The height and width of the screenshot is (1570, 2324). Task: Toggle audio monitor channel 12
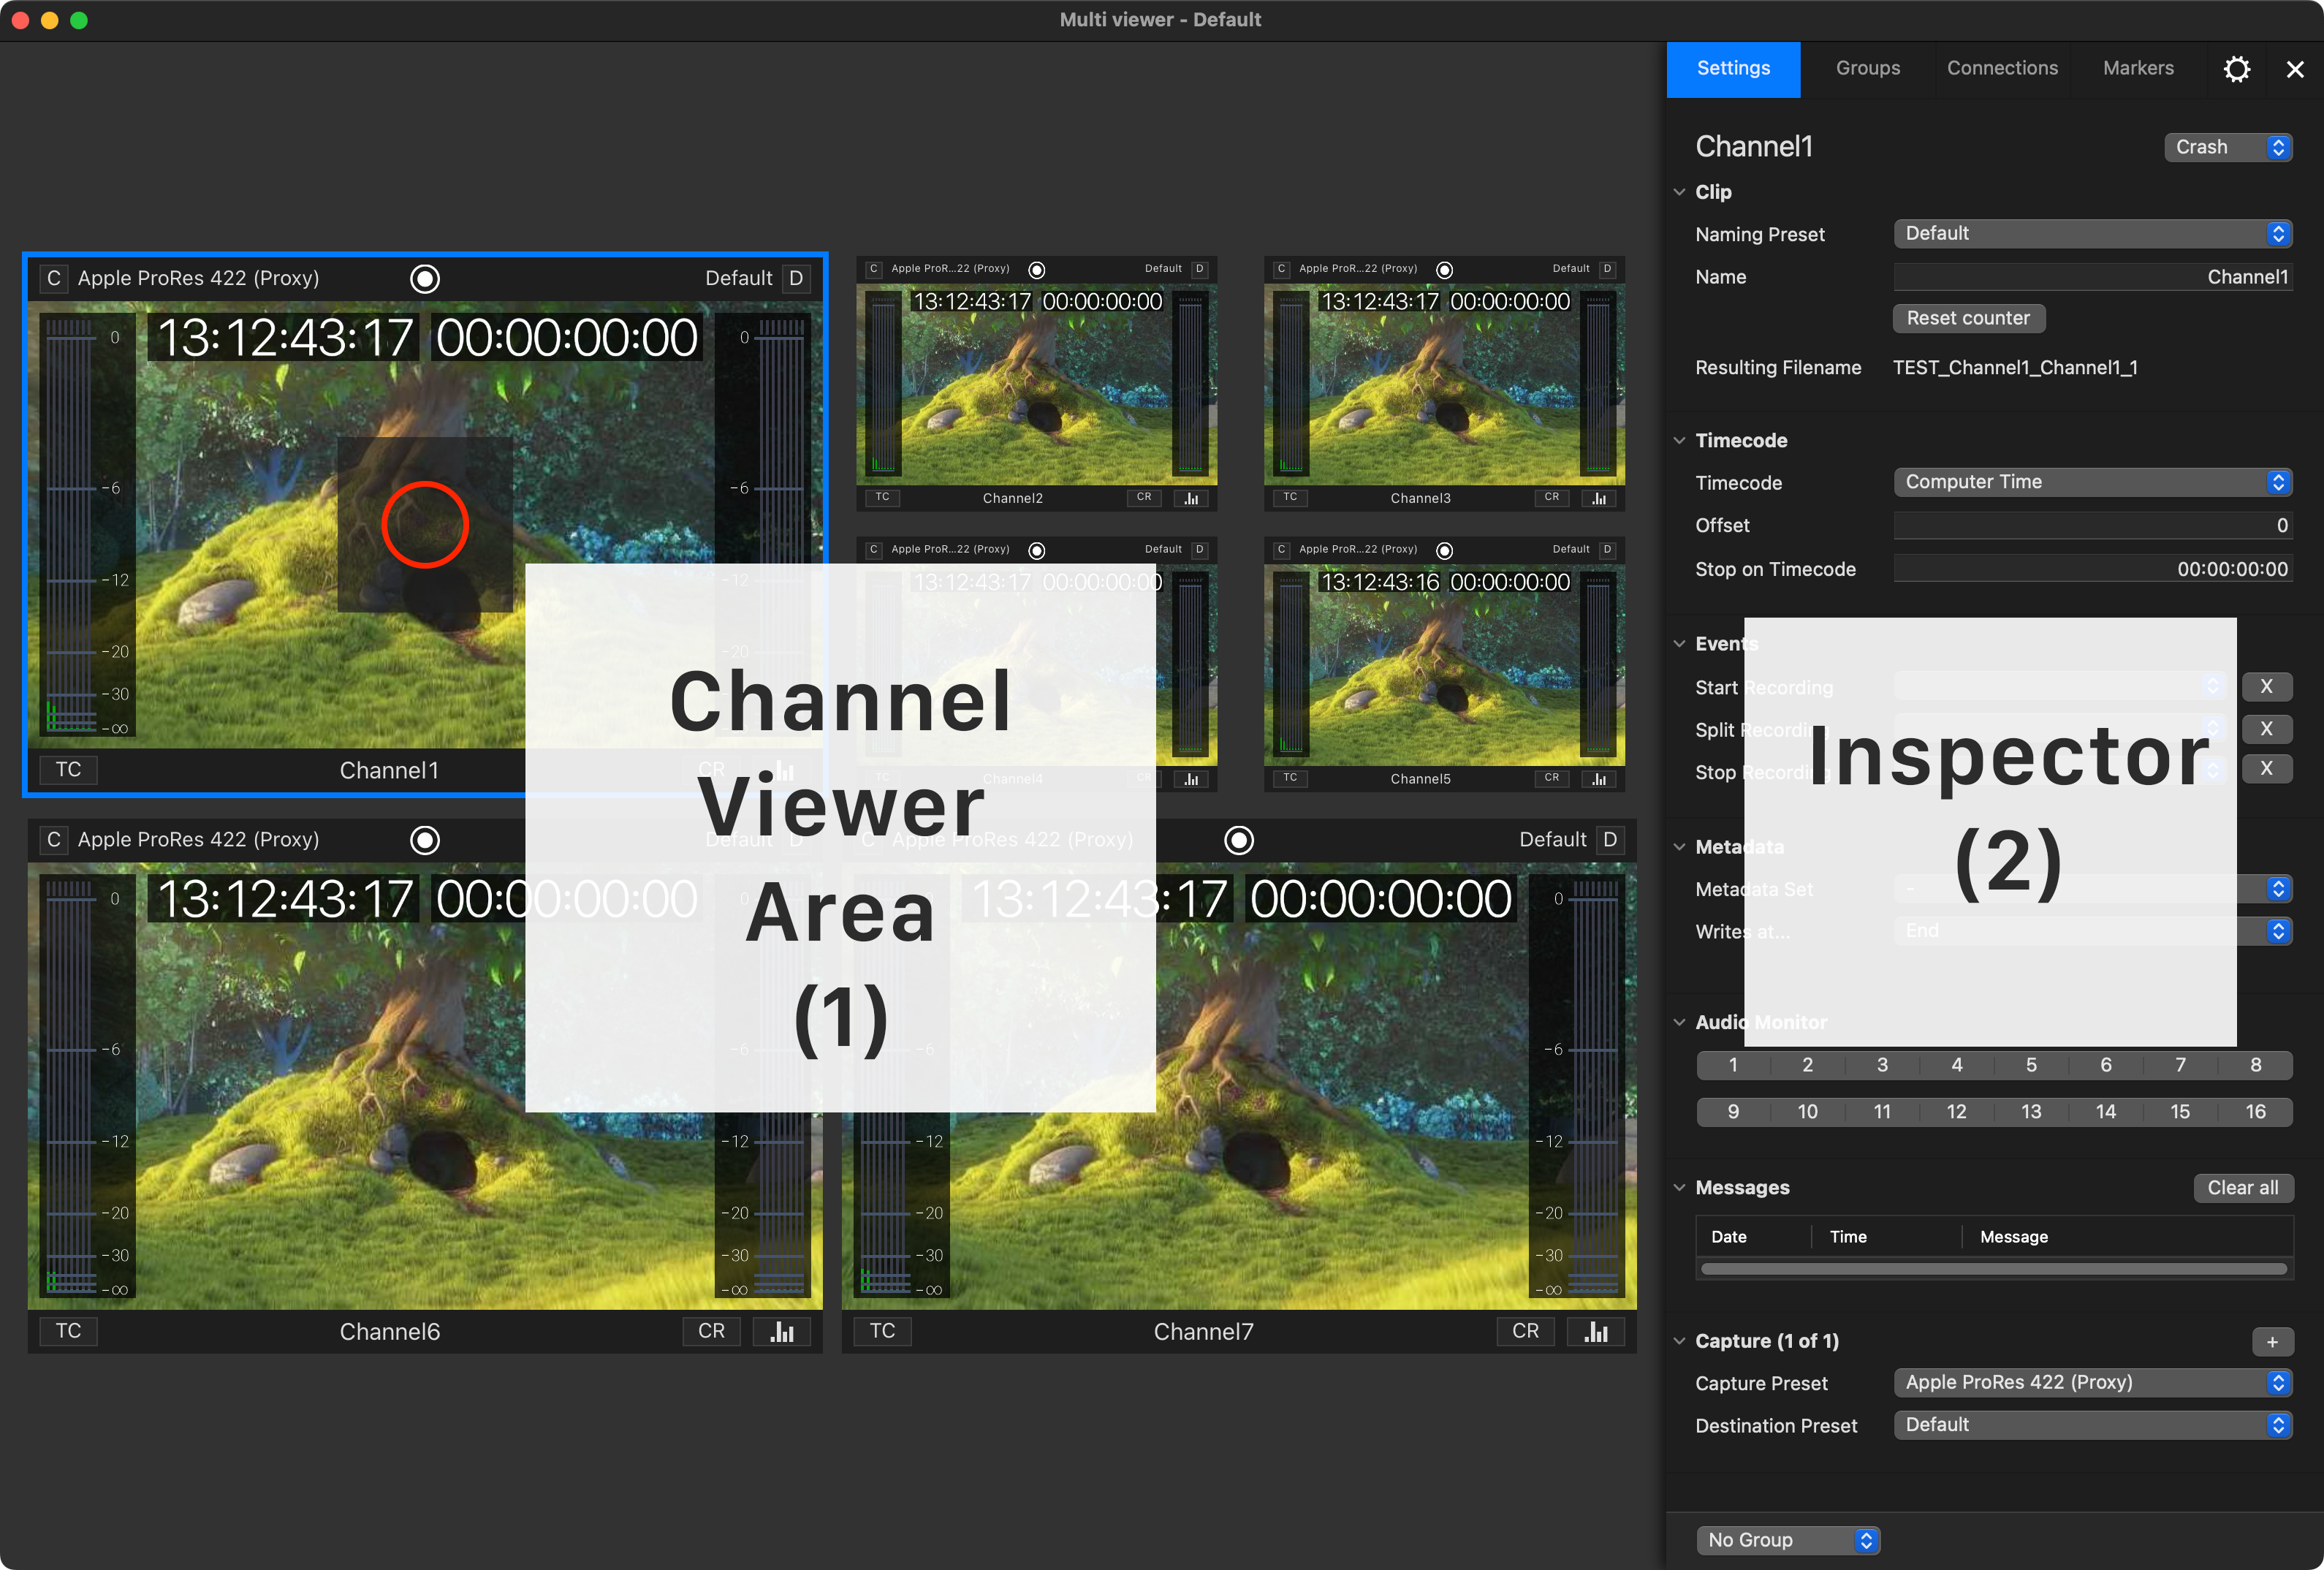click(1957, 1112)
